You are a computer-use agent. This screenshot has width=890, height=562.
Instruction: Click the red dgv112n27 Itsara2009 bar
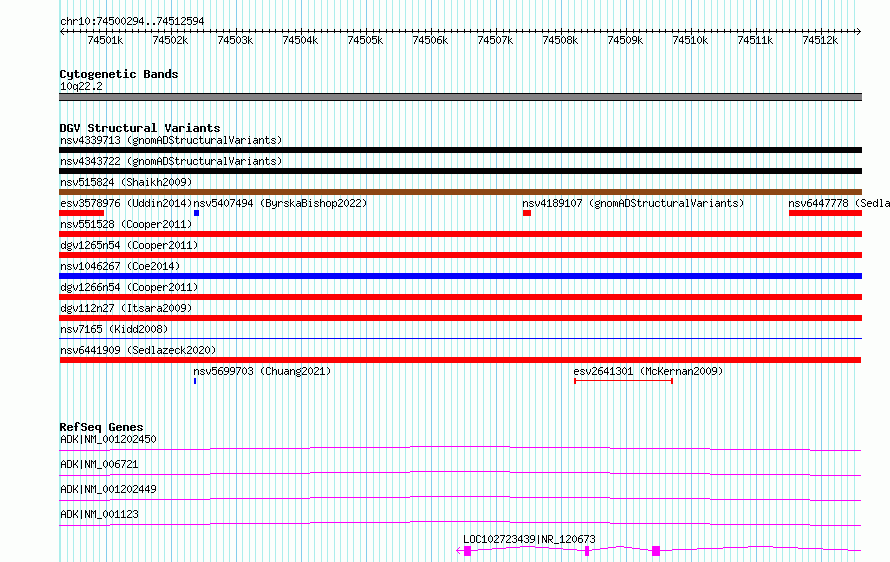click(x=460, y=318)
